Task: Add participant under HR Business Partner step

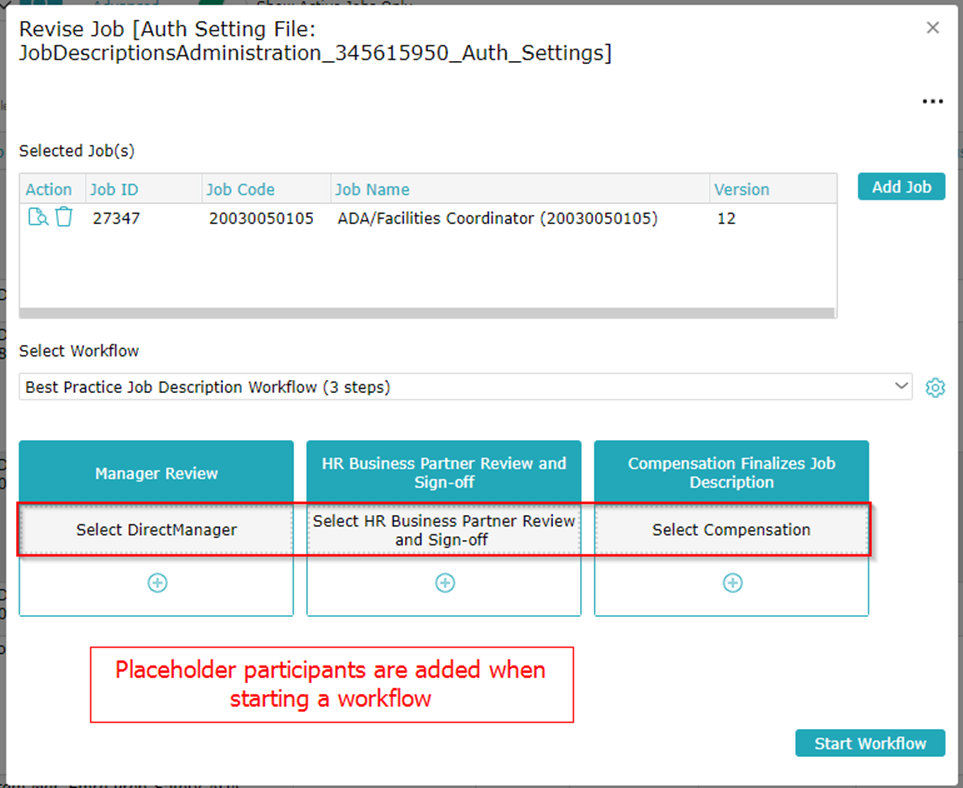Action: click(445, 583)
